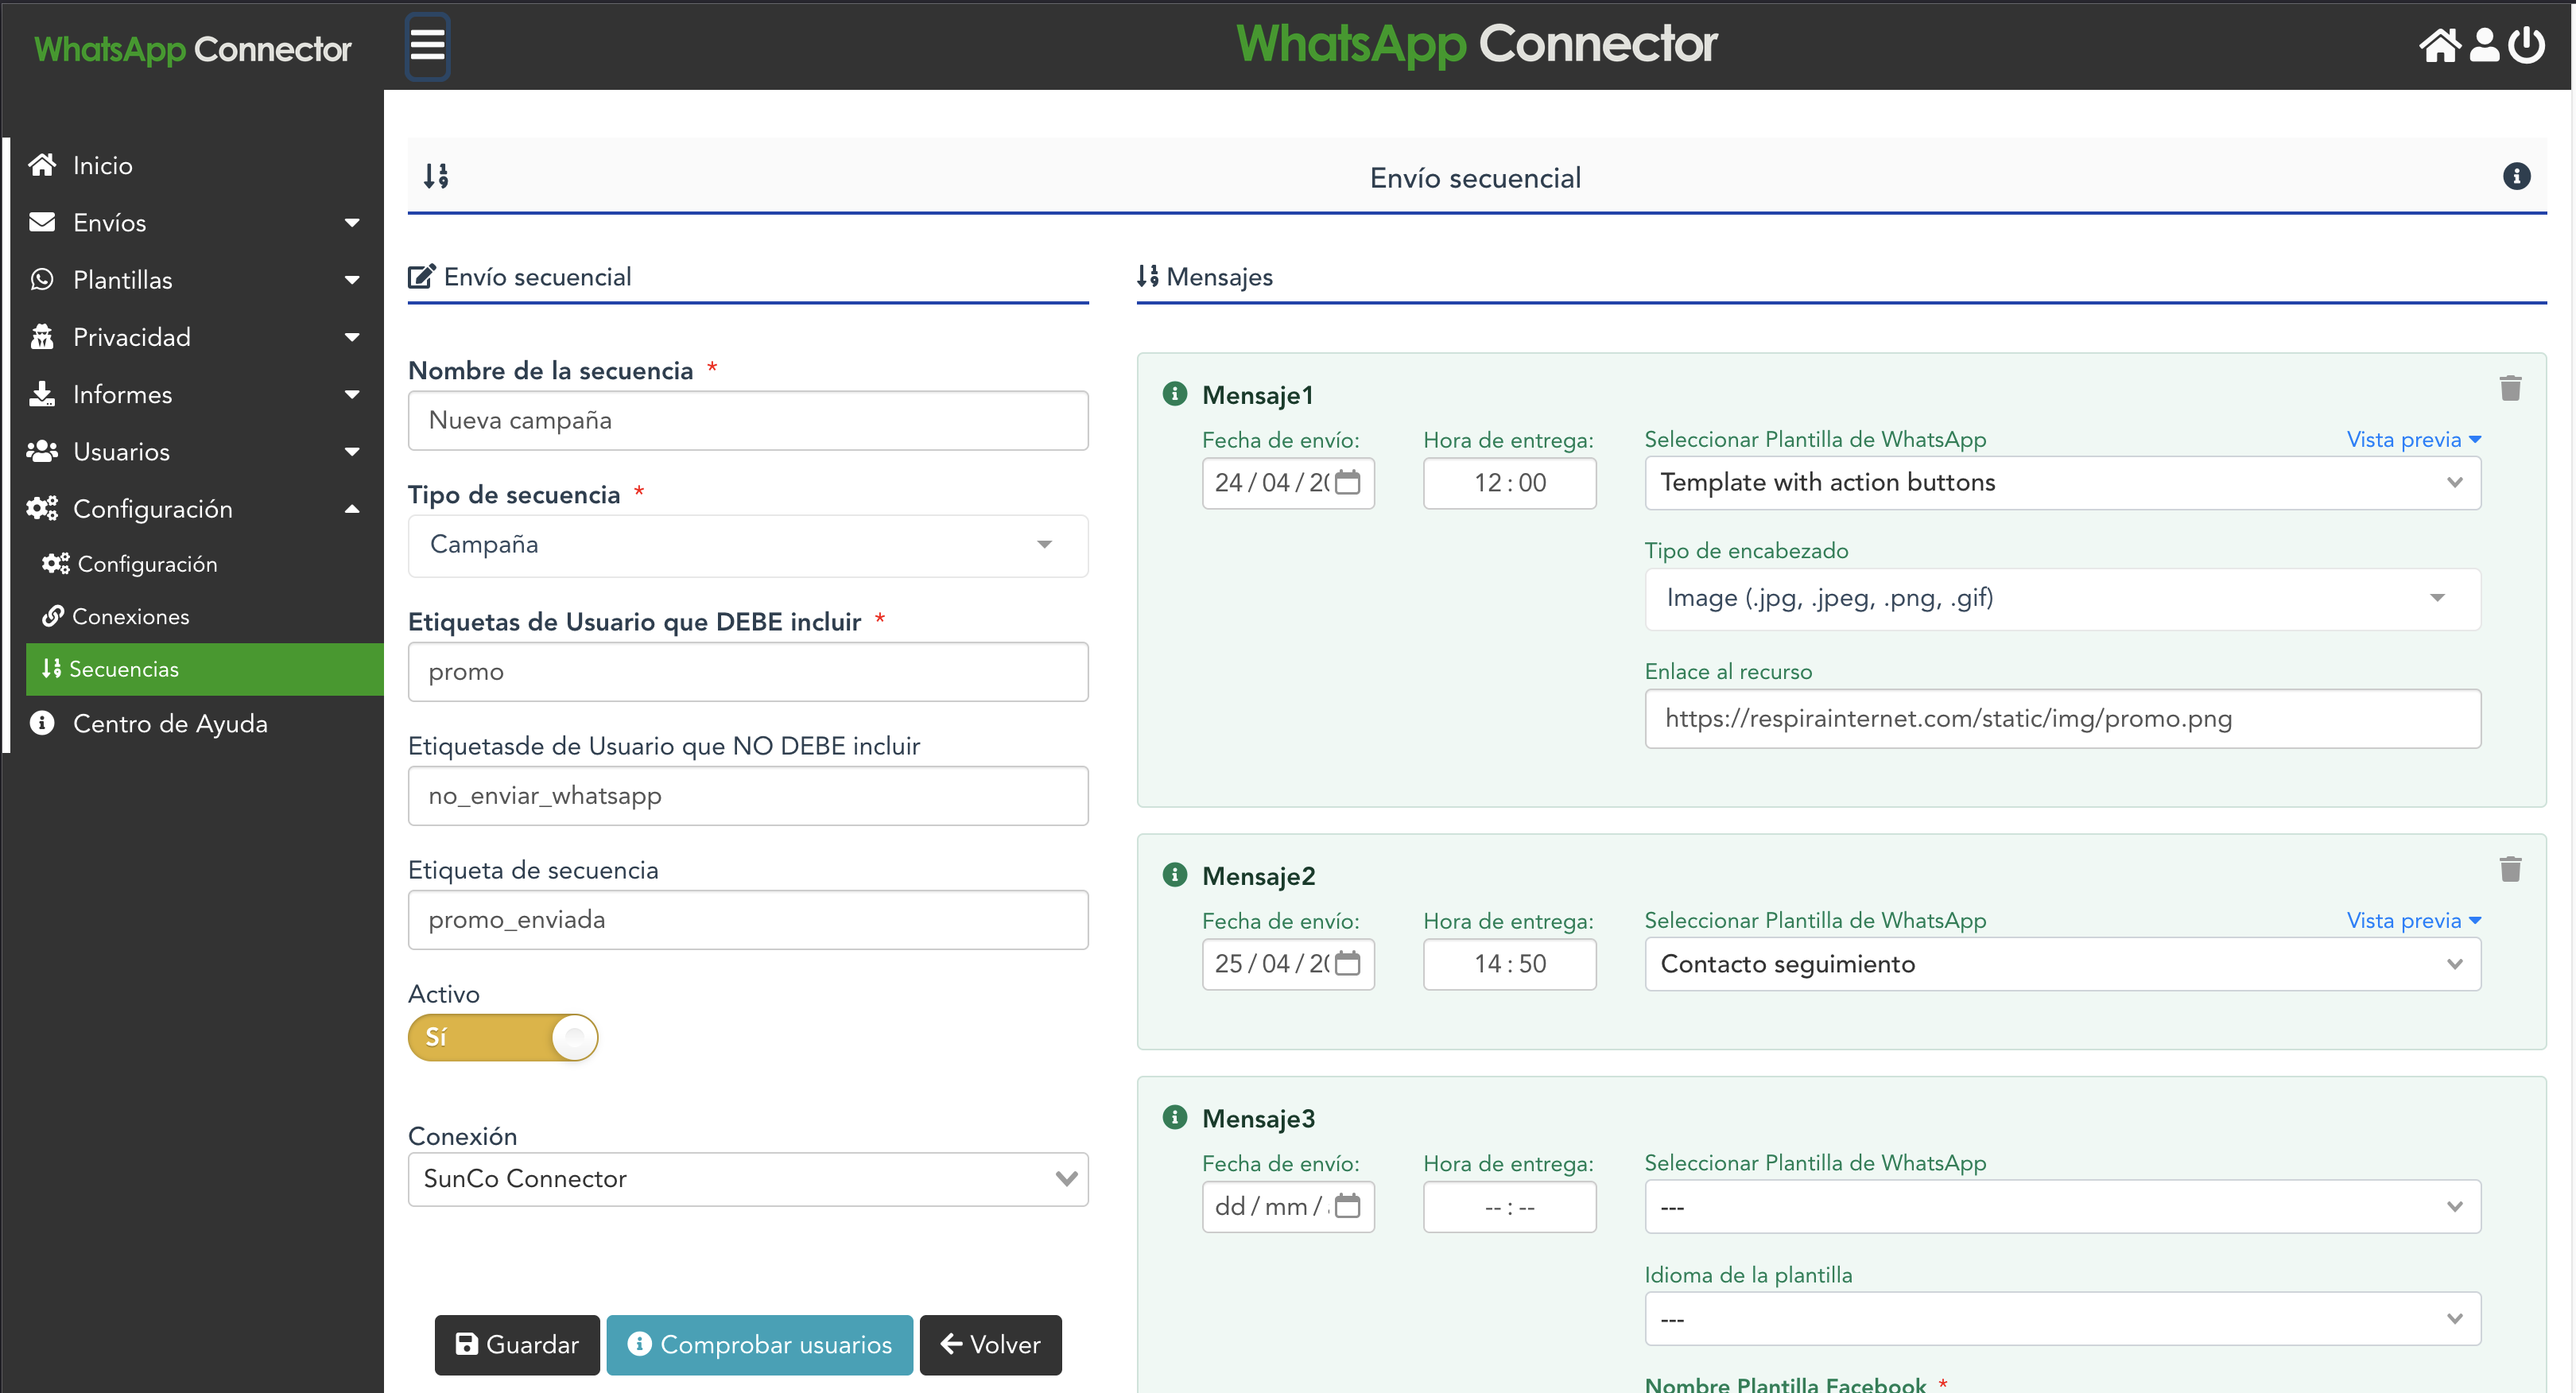Open Tipo de encabezado dropdown
Viewport: 2576px width, 1393px height.
(x=2062, y=599)
